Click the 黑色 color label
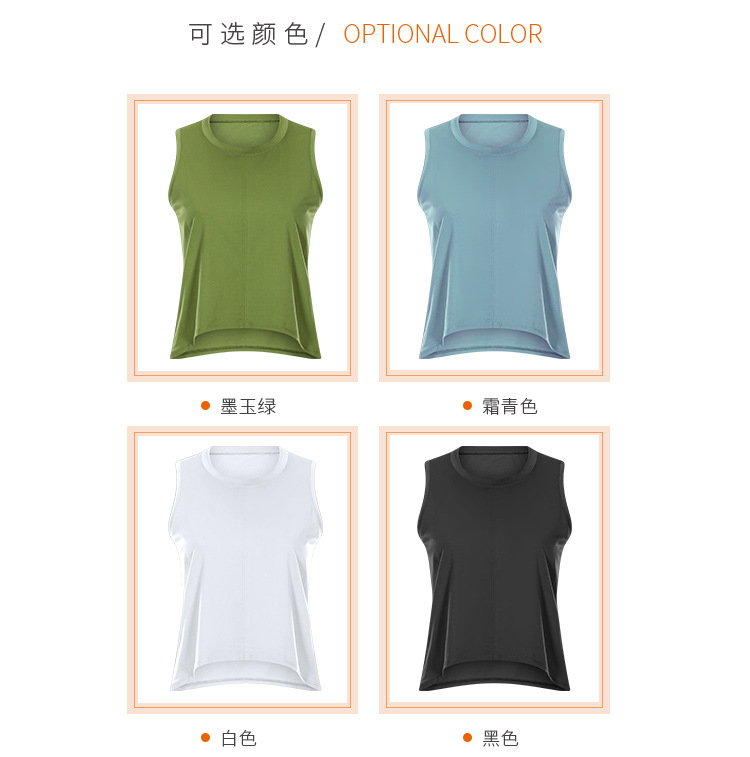 pyautogui.click(x=500, y=738)
